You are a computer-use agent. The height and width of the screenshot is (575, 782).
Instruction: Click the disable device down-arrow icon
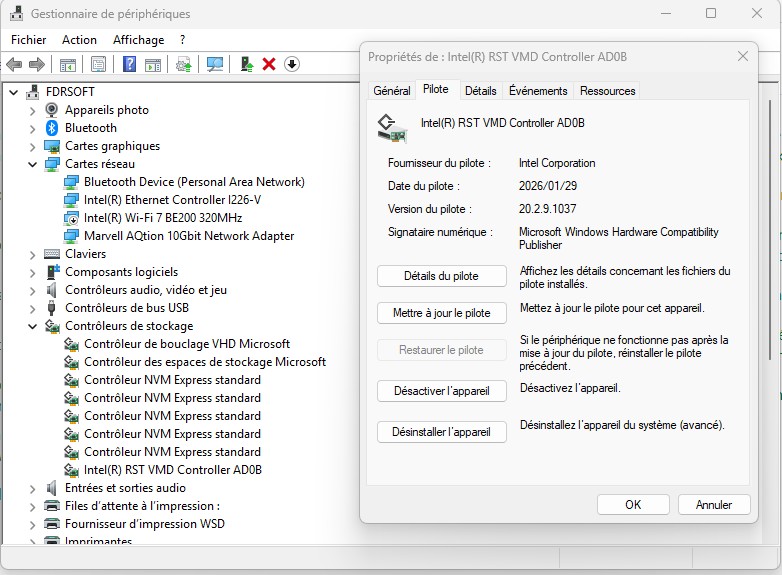(x=291, y=64)
